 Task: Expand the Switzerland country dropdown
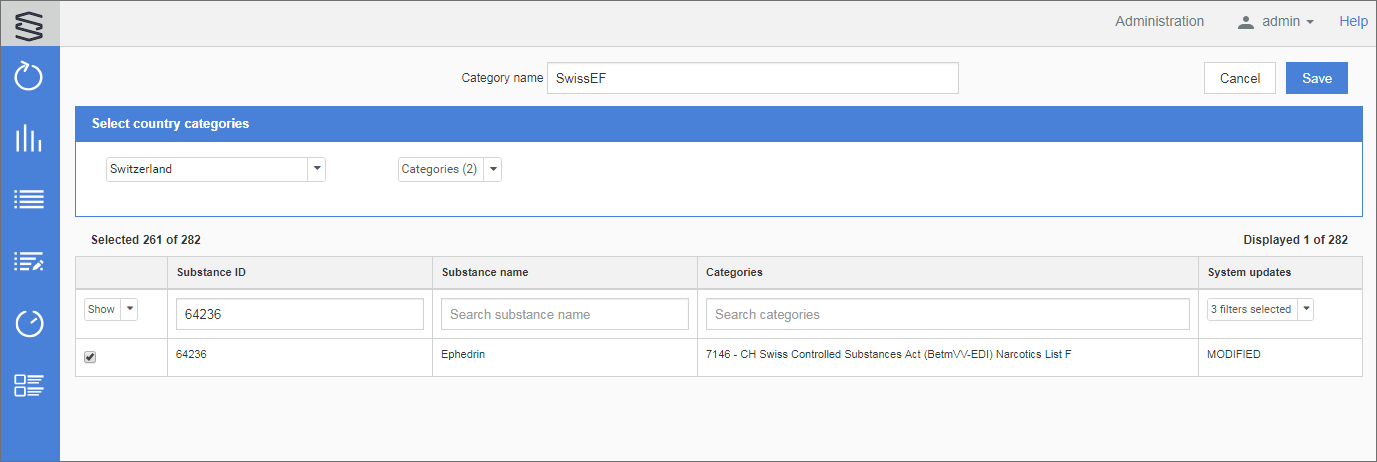point(317,169)
